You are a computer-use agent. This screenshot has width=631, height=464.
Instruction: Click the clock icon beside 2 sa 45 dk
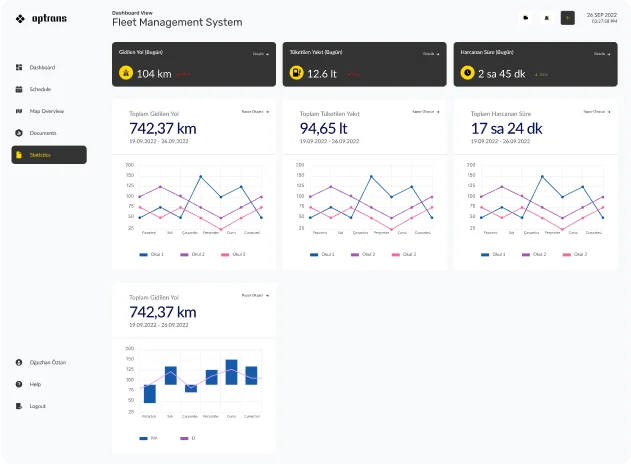pyautogui.click(x=467, y=73)
